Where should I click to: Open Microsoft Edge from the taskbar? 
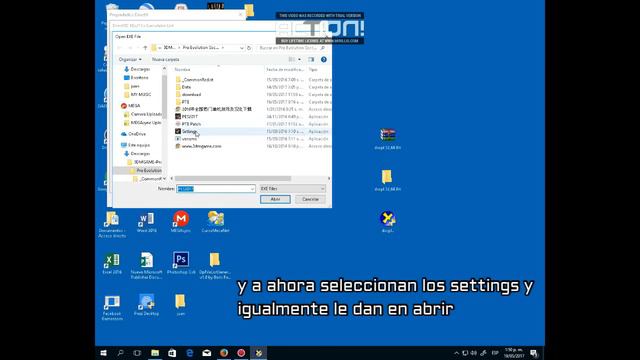click(x=190, y=353)
